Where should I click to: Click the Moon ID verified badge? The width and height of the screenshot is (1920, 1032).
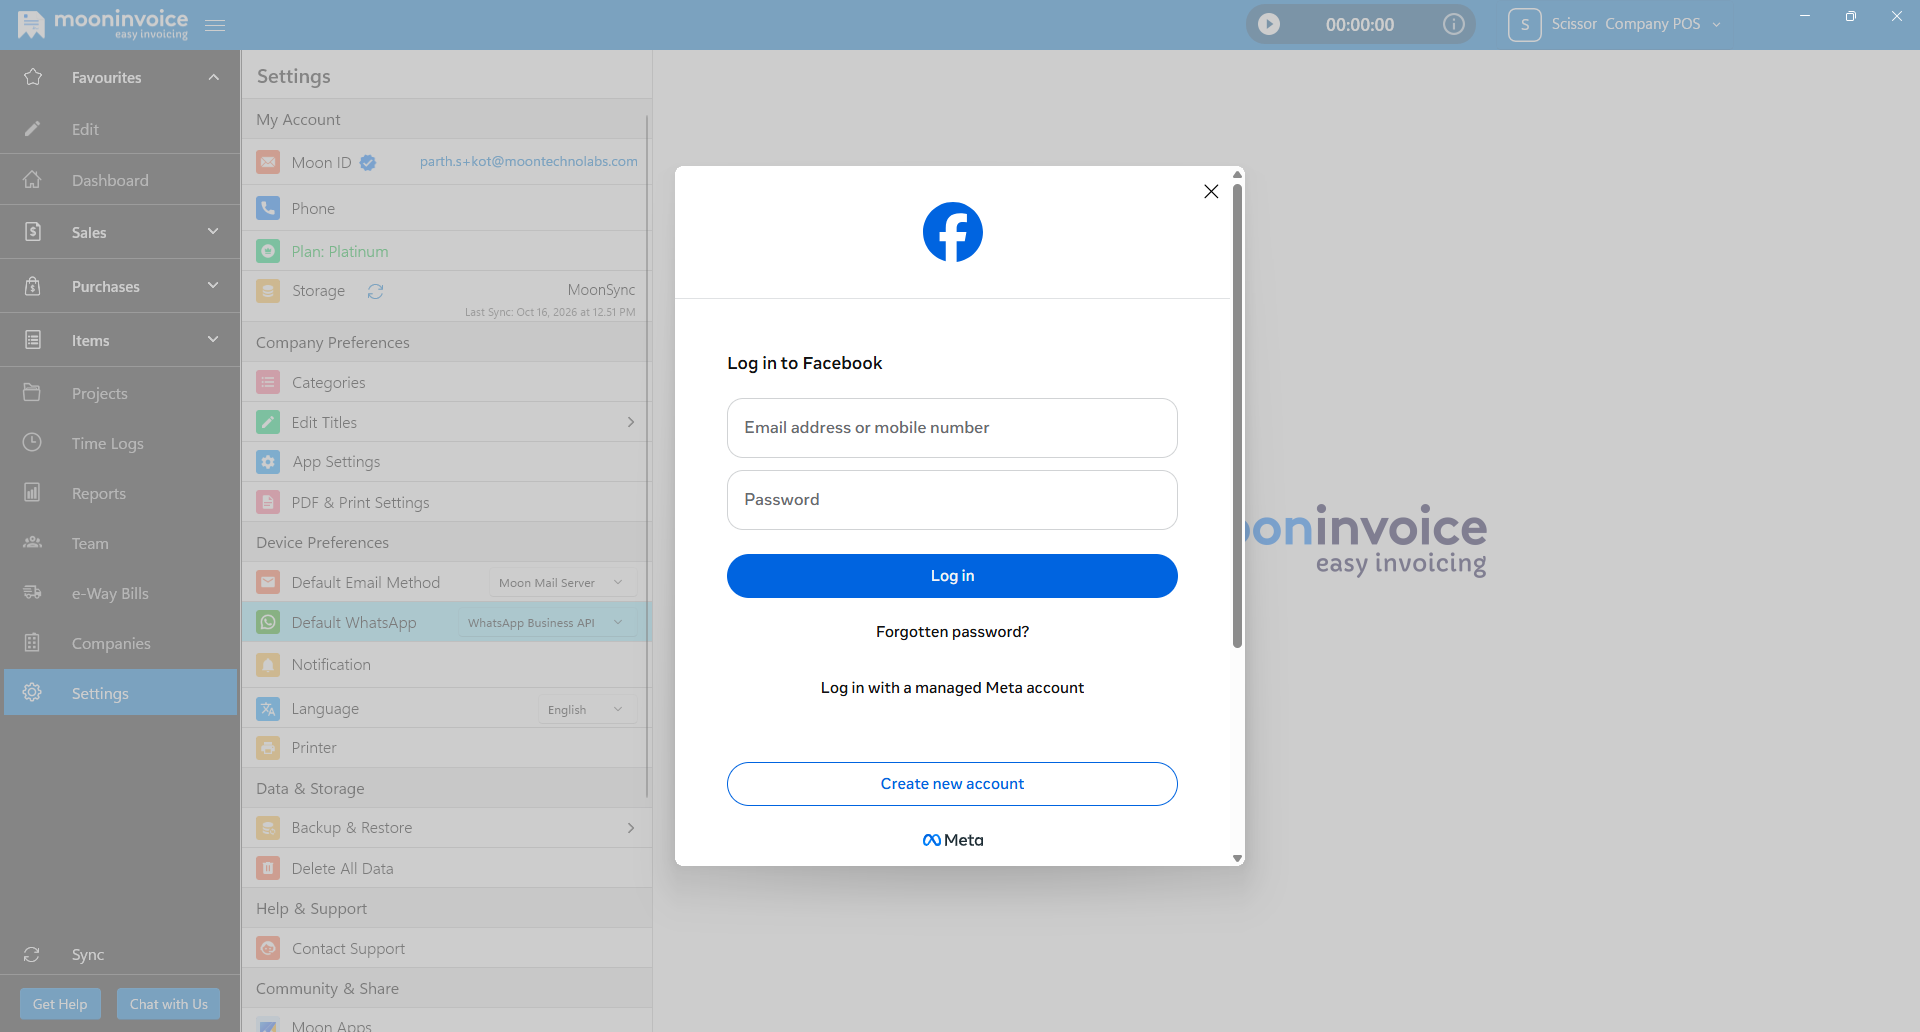pos(368,162)
